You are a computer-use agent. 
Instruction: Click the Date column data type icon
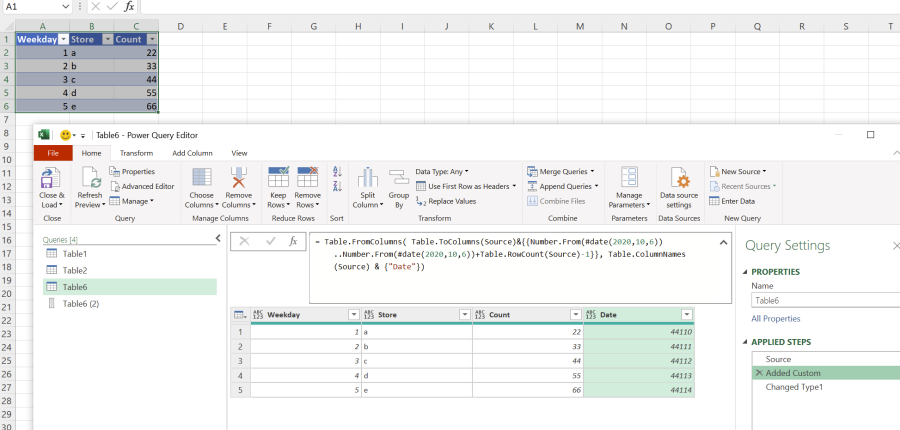[x=591, y=315]
